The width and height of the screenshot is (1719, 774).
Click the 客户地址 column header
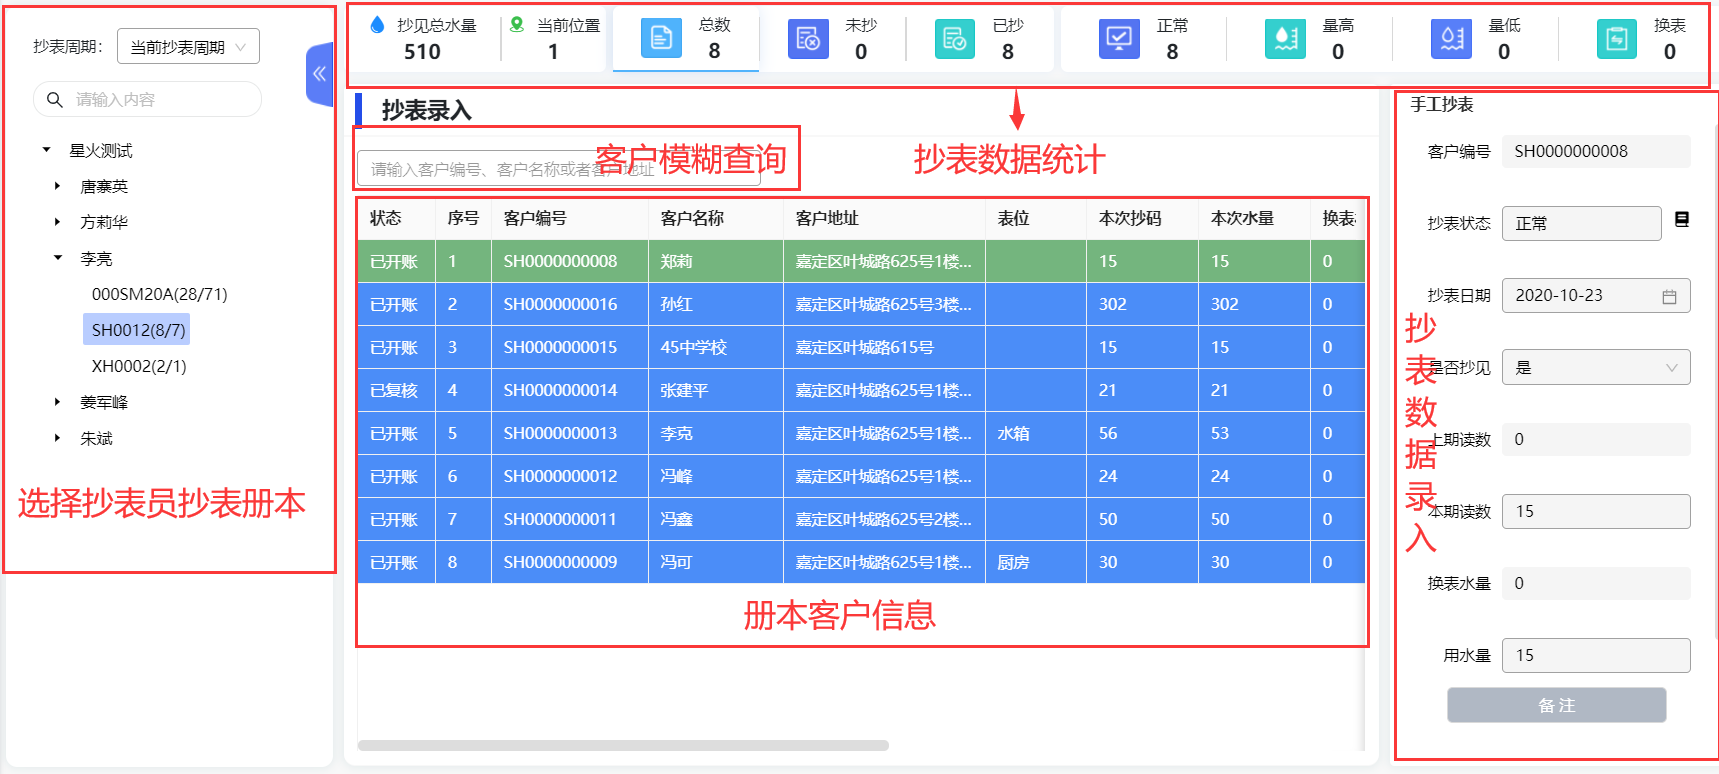[x=885, y=218]
